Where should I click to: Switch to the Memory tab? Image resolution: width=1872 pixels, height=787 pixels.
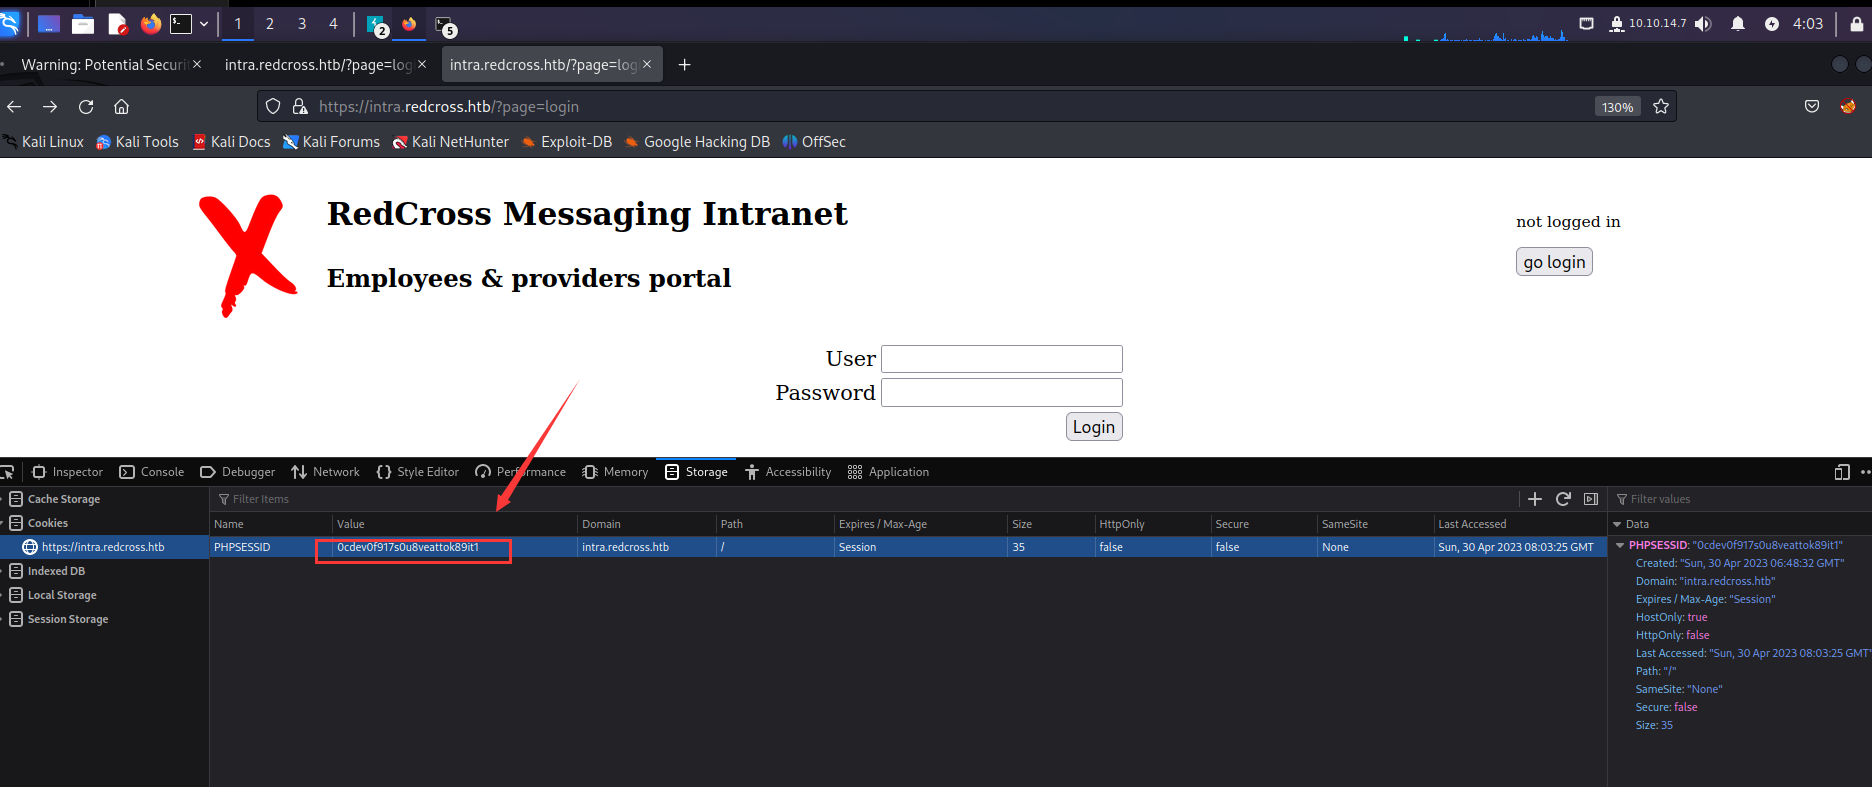616,472
